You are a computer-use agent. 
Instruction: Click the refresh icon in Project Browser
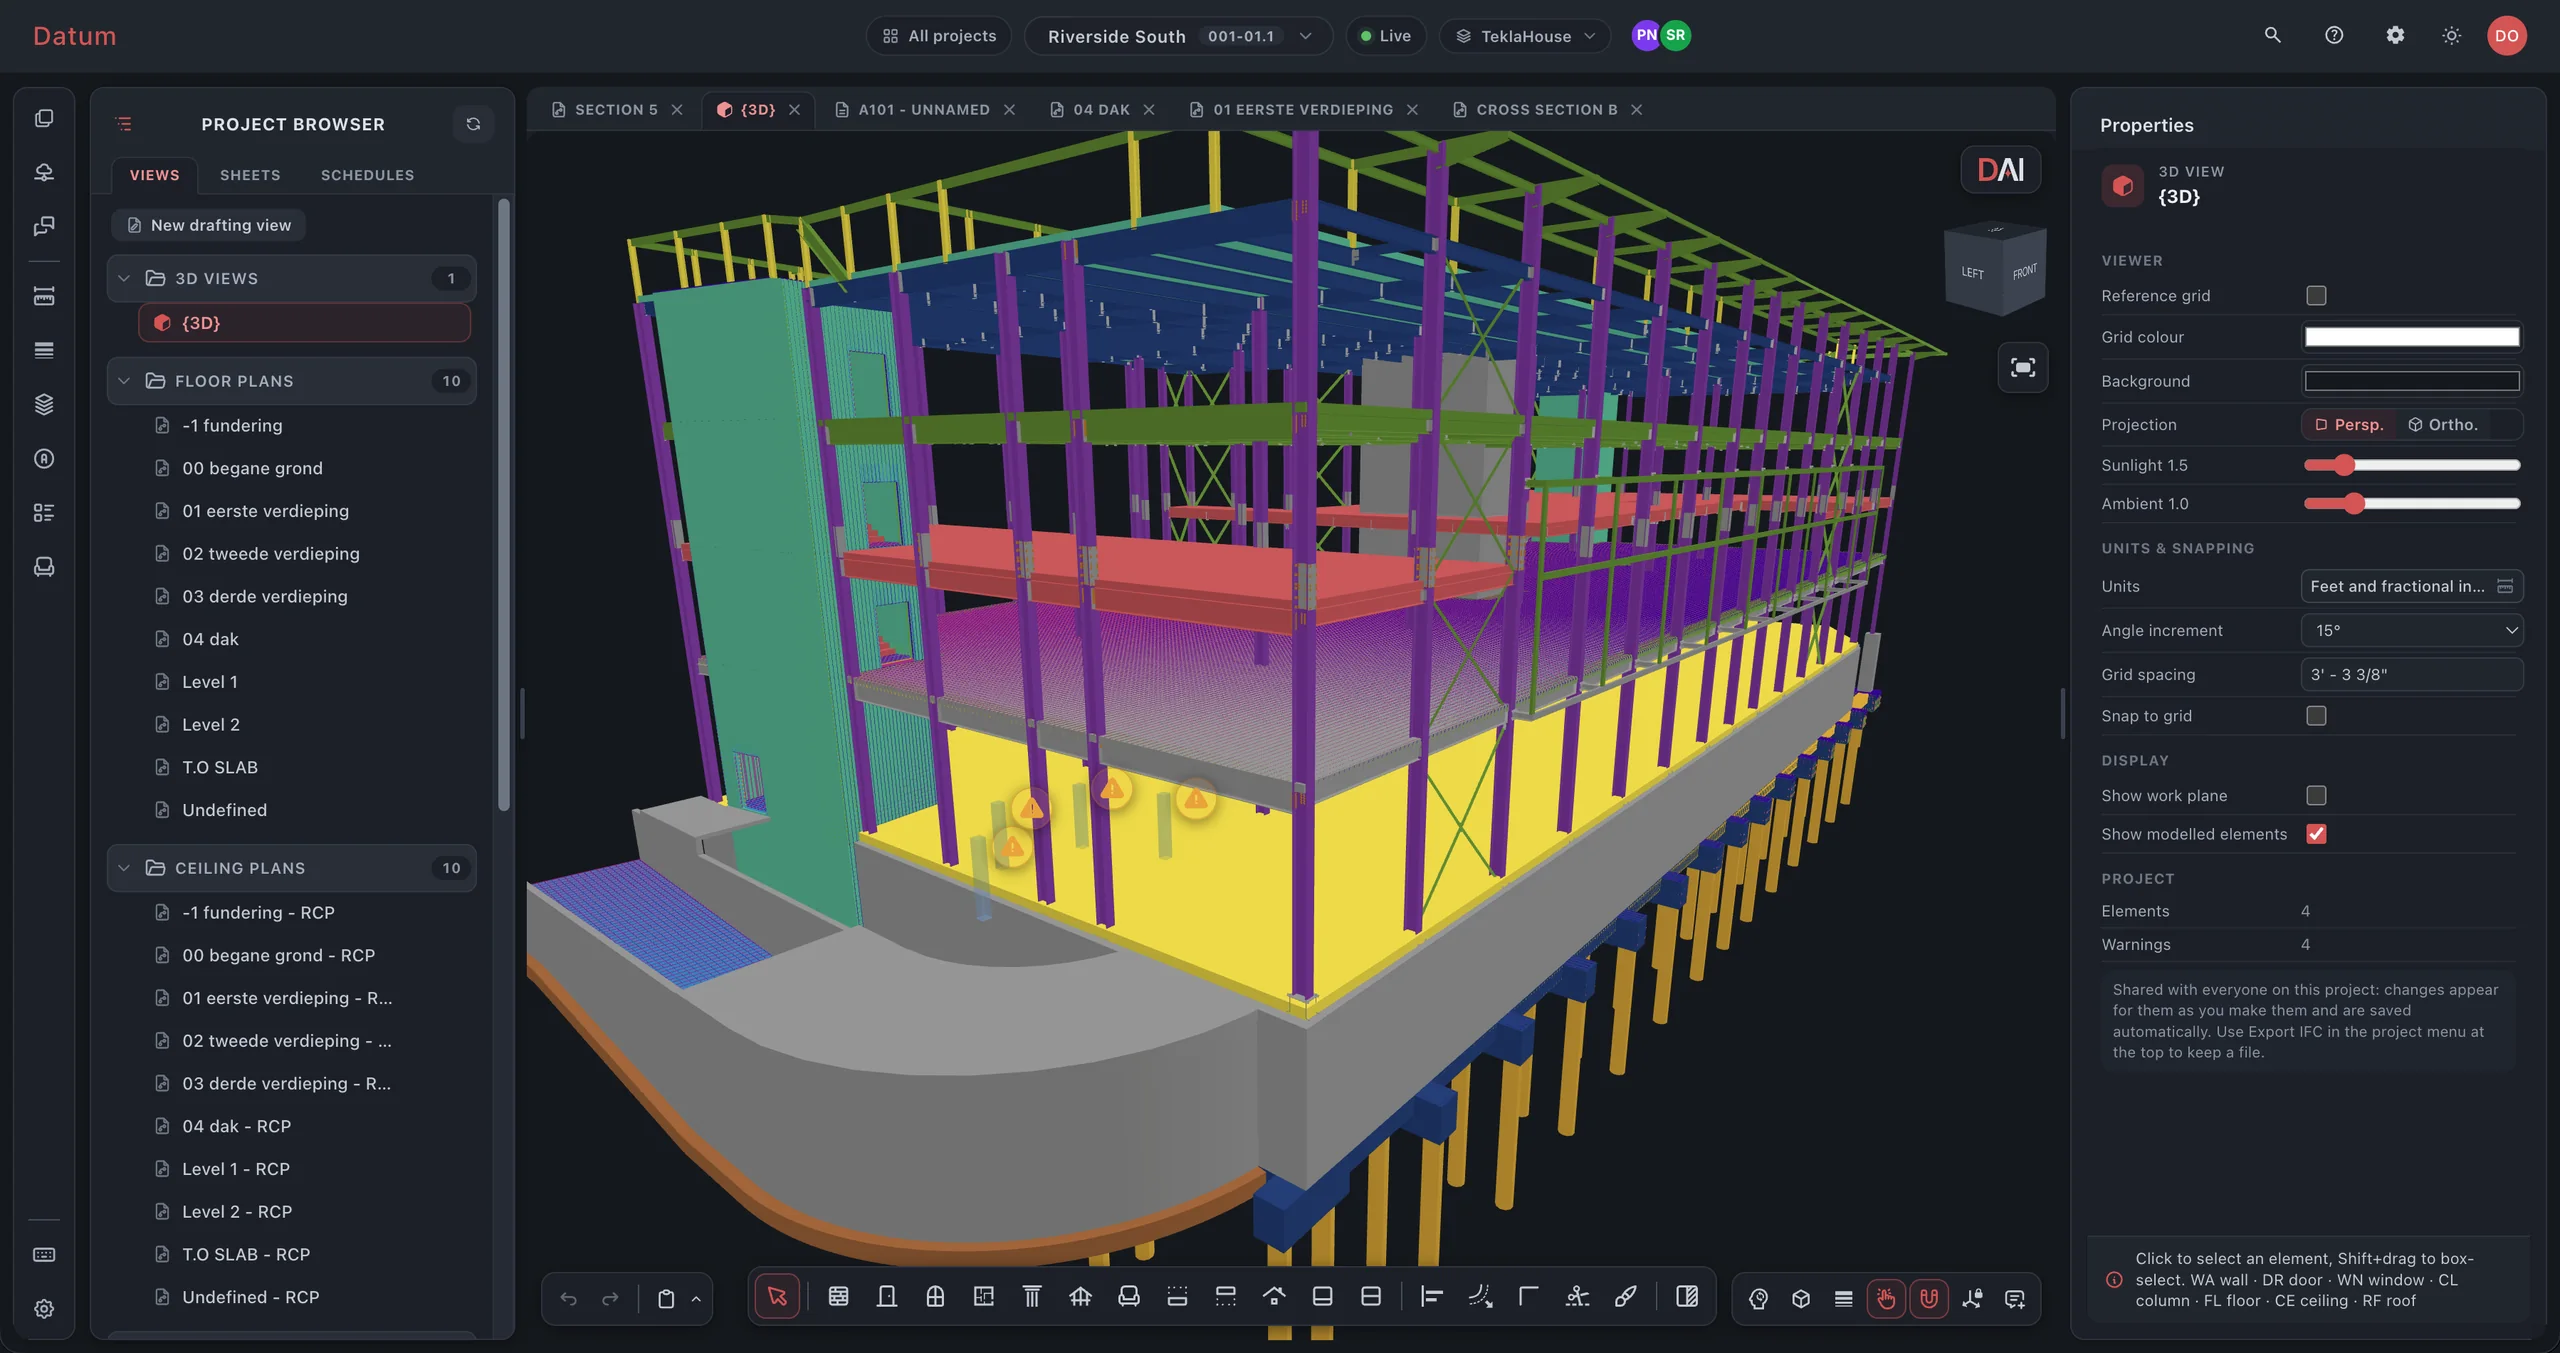coord(473,124)
